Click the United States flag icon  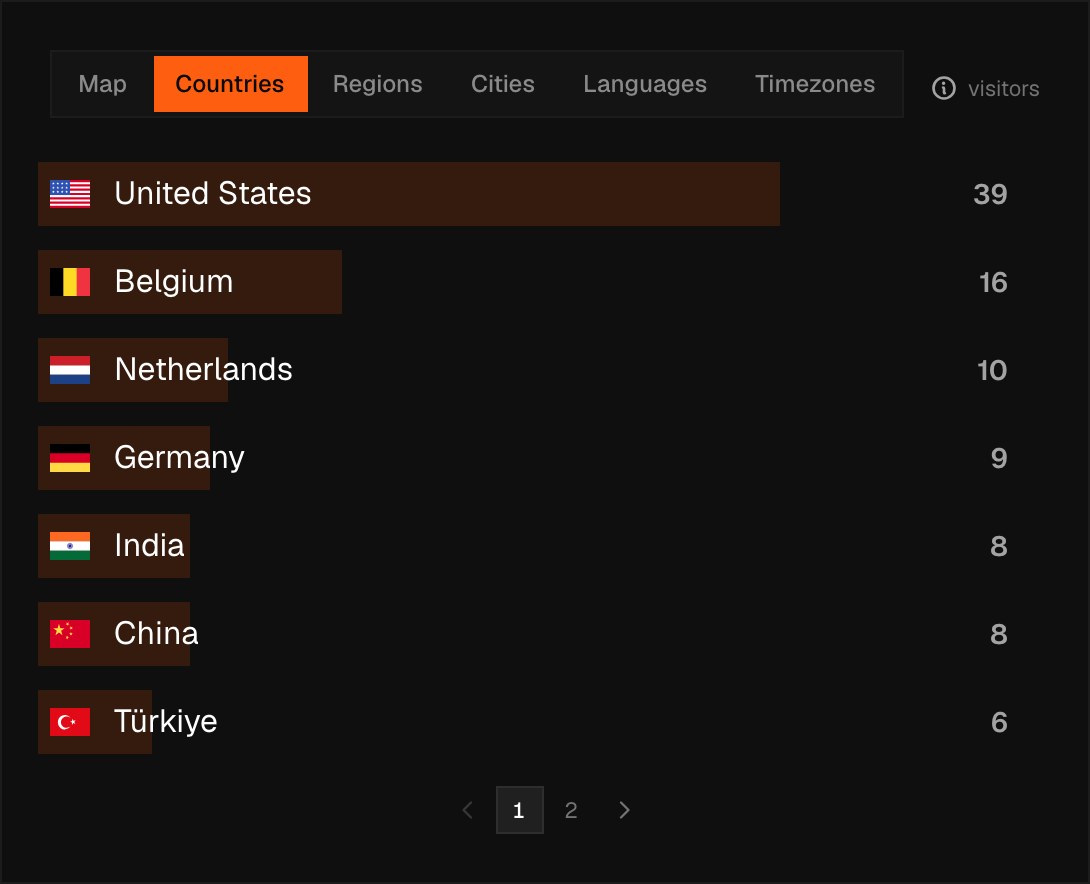tap(70, 194)
